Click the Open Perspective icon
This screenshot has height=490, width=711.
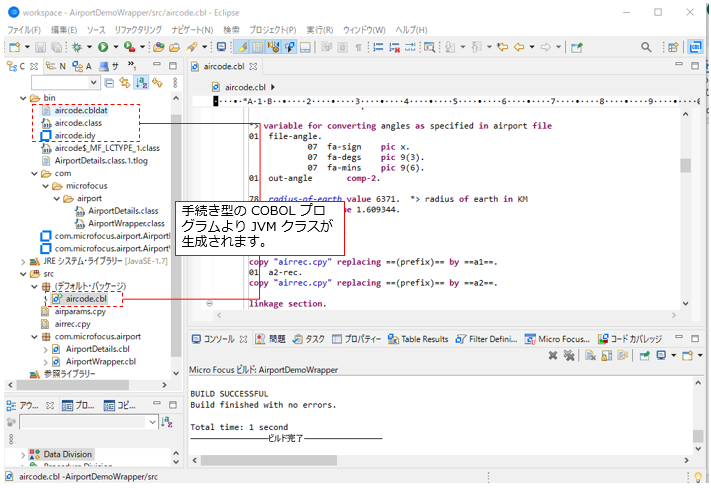673,47
